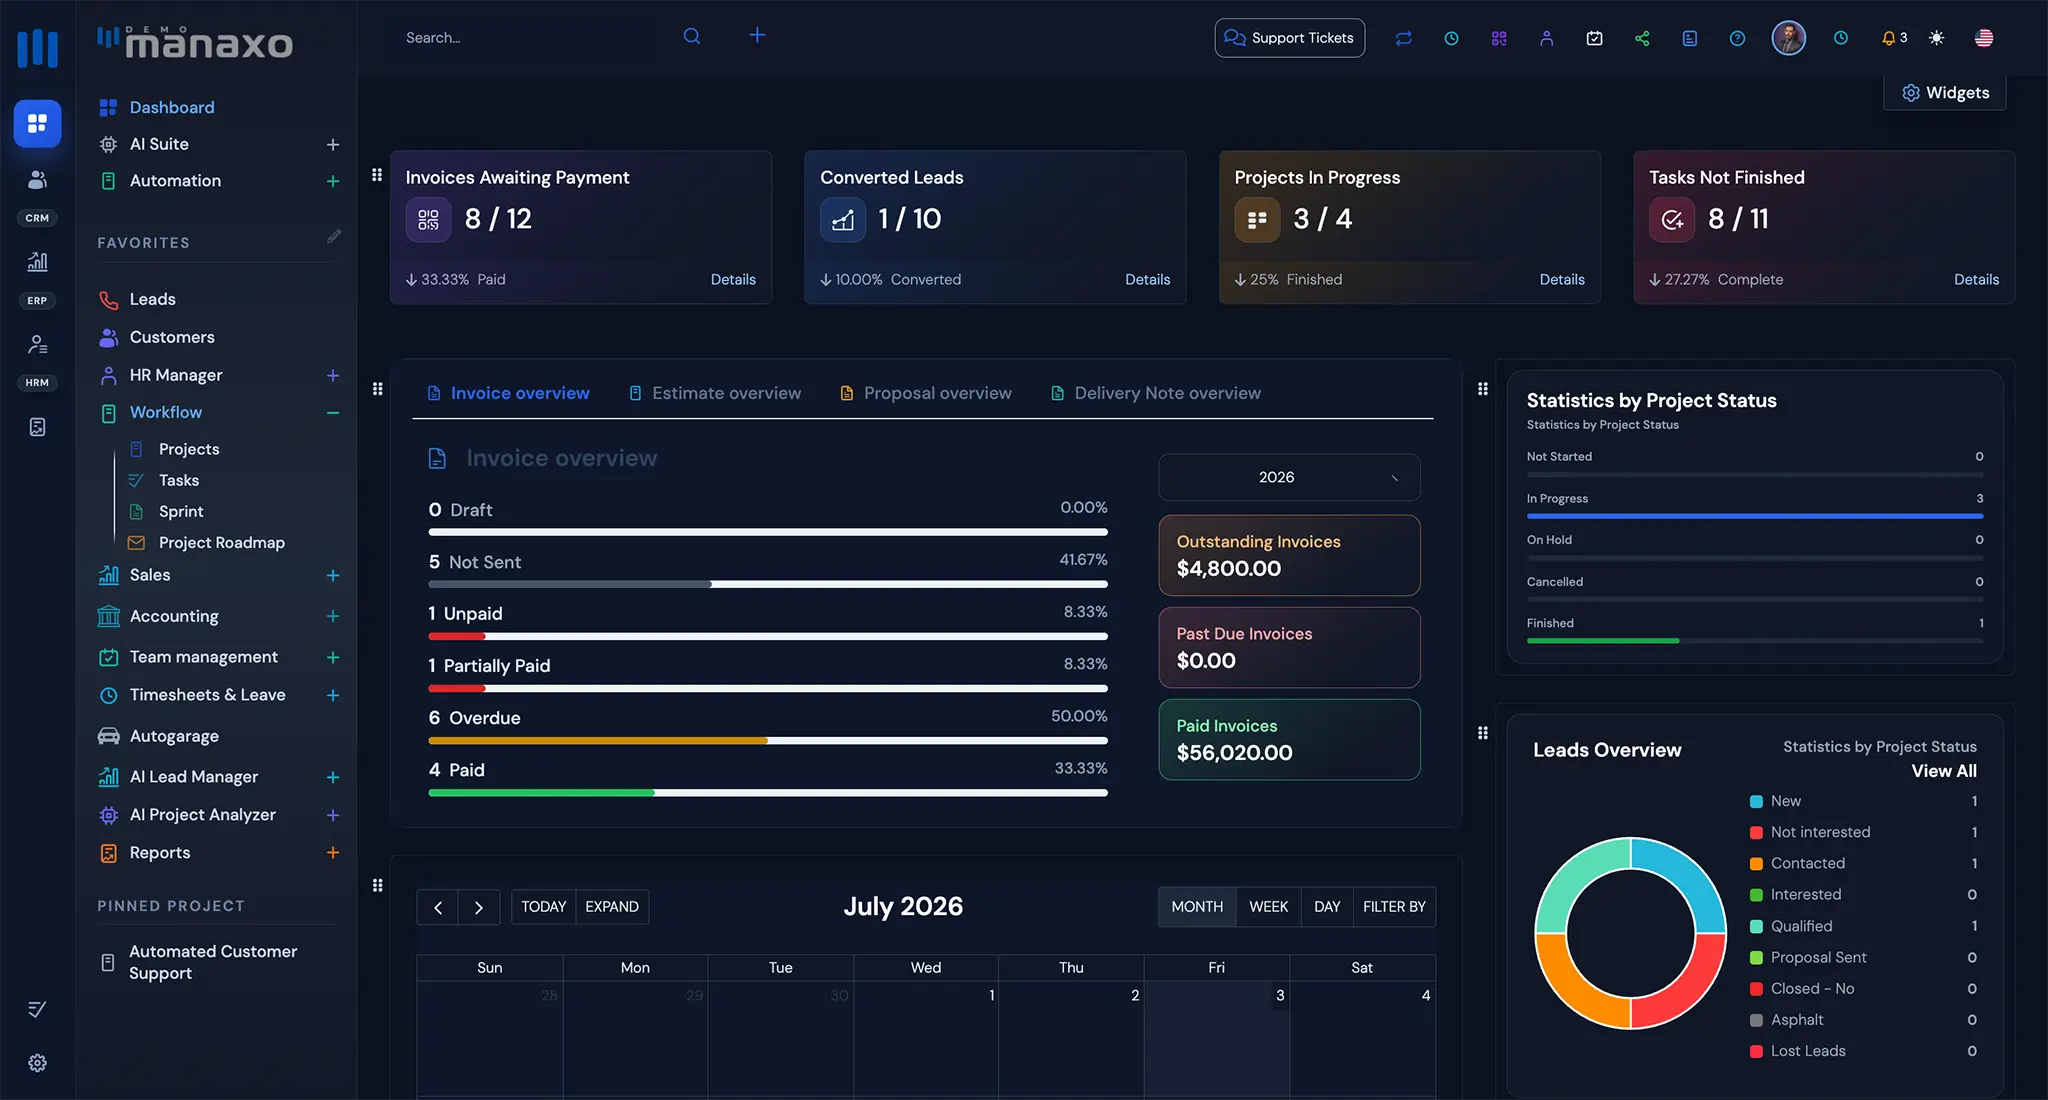Screen dimensions: 2048x1100
Task: Select WEEK calendar view
Action: pos(1268,907)
